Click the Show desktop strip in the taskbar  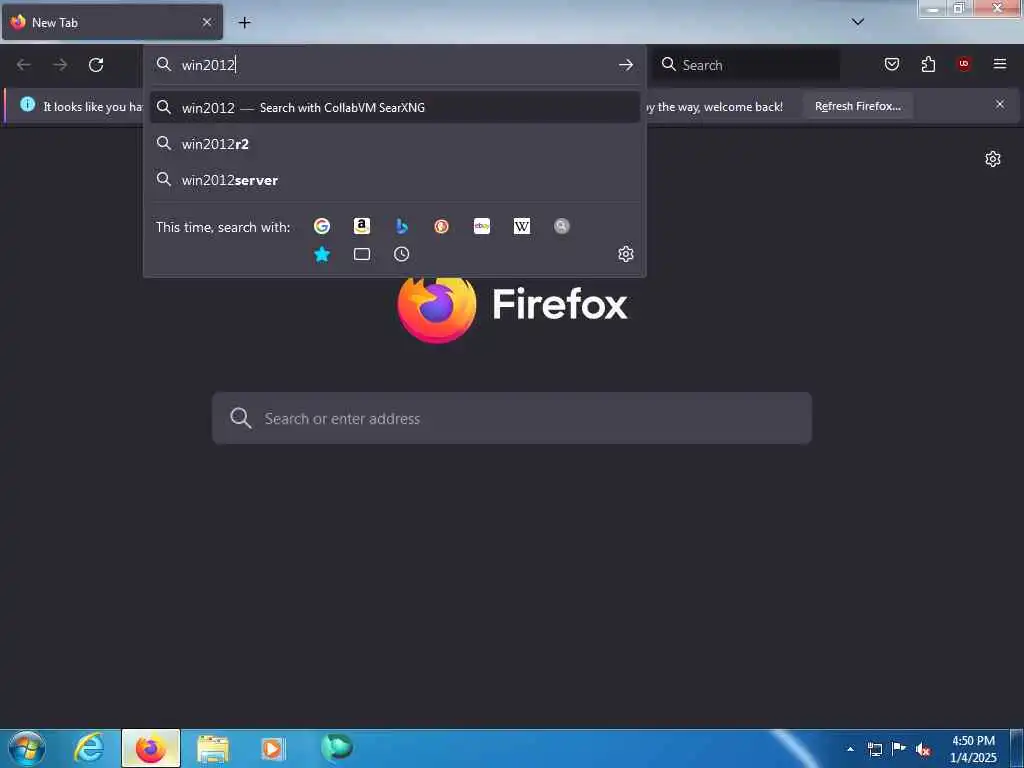click(x=1017, y=748)
